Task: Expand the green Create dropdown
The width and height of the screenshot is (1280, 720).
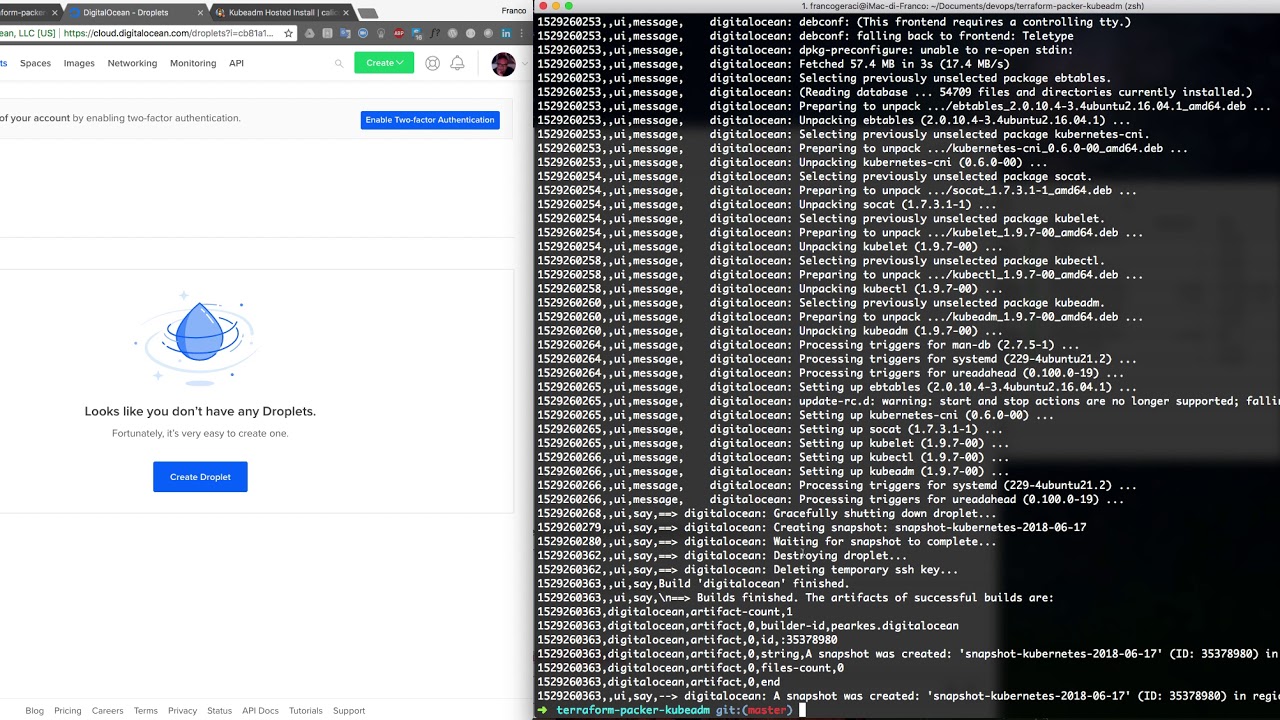Action: coord(384,63)
